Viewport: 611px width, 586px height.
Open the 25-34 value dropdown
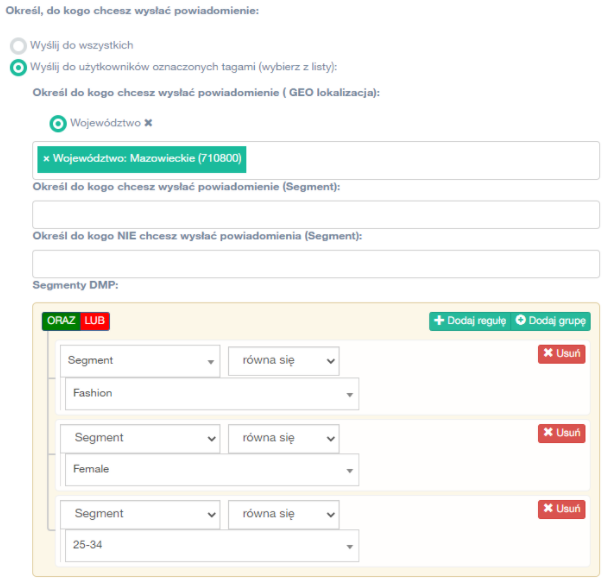point(212,545)
